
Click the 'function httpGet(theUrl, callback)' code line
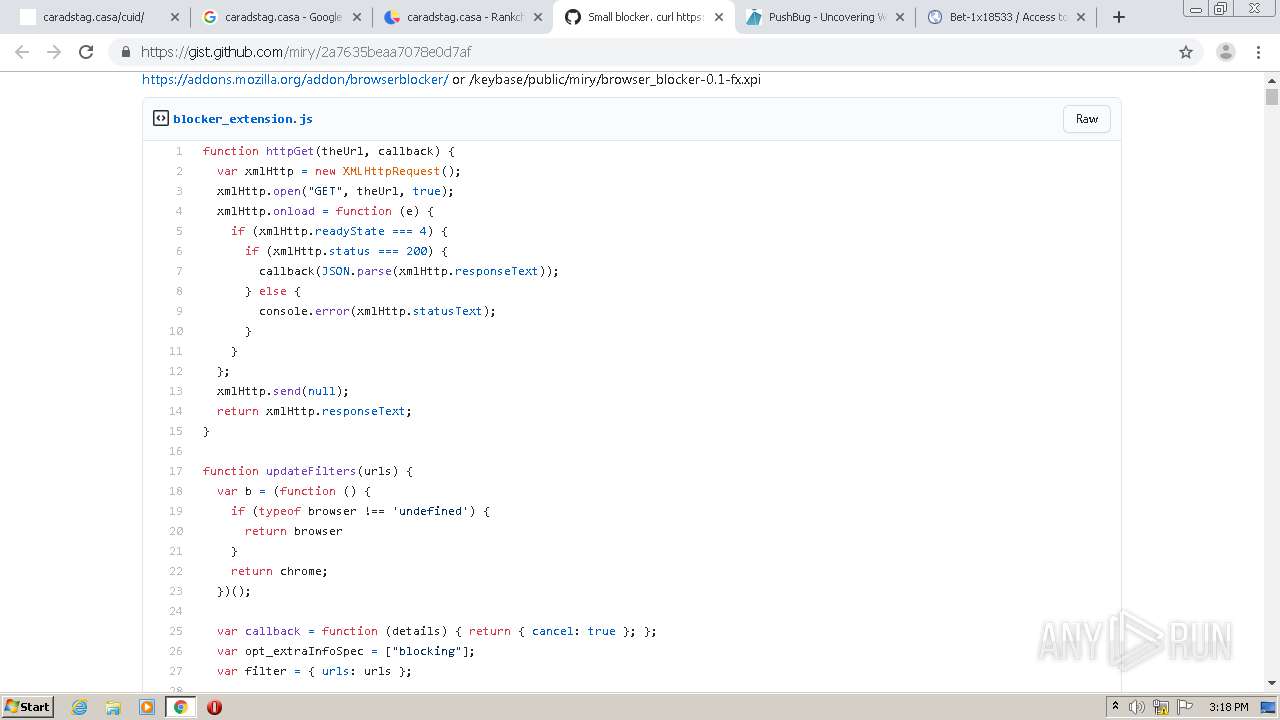pyautogui.click(x=329, y=151)
